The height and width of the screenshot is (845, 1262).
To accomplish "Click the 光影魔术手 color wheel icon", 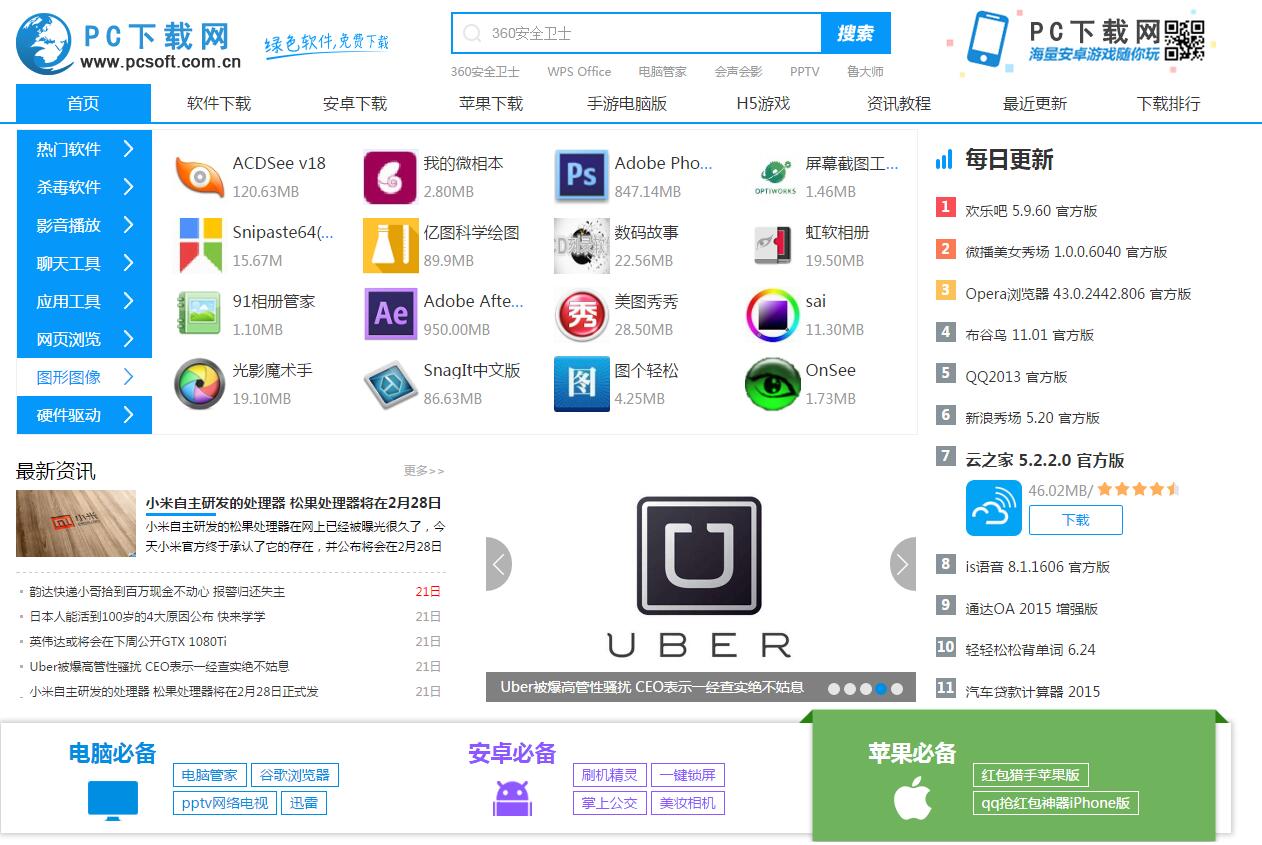I will pyautogui.click(x=199, y=384).
